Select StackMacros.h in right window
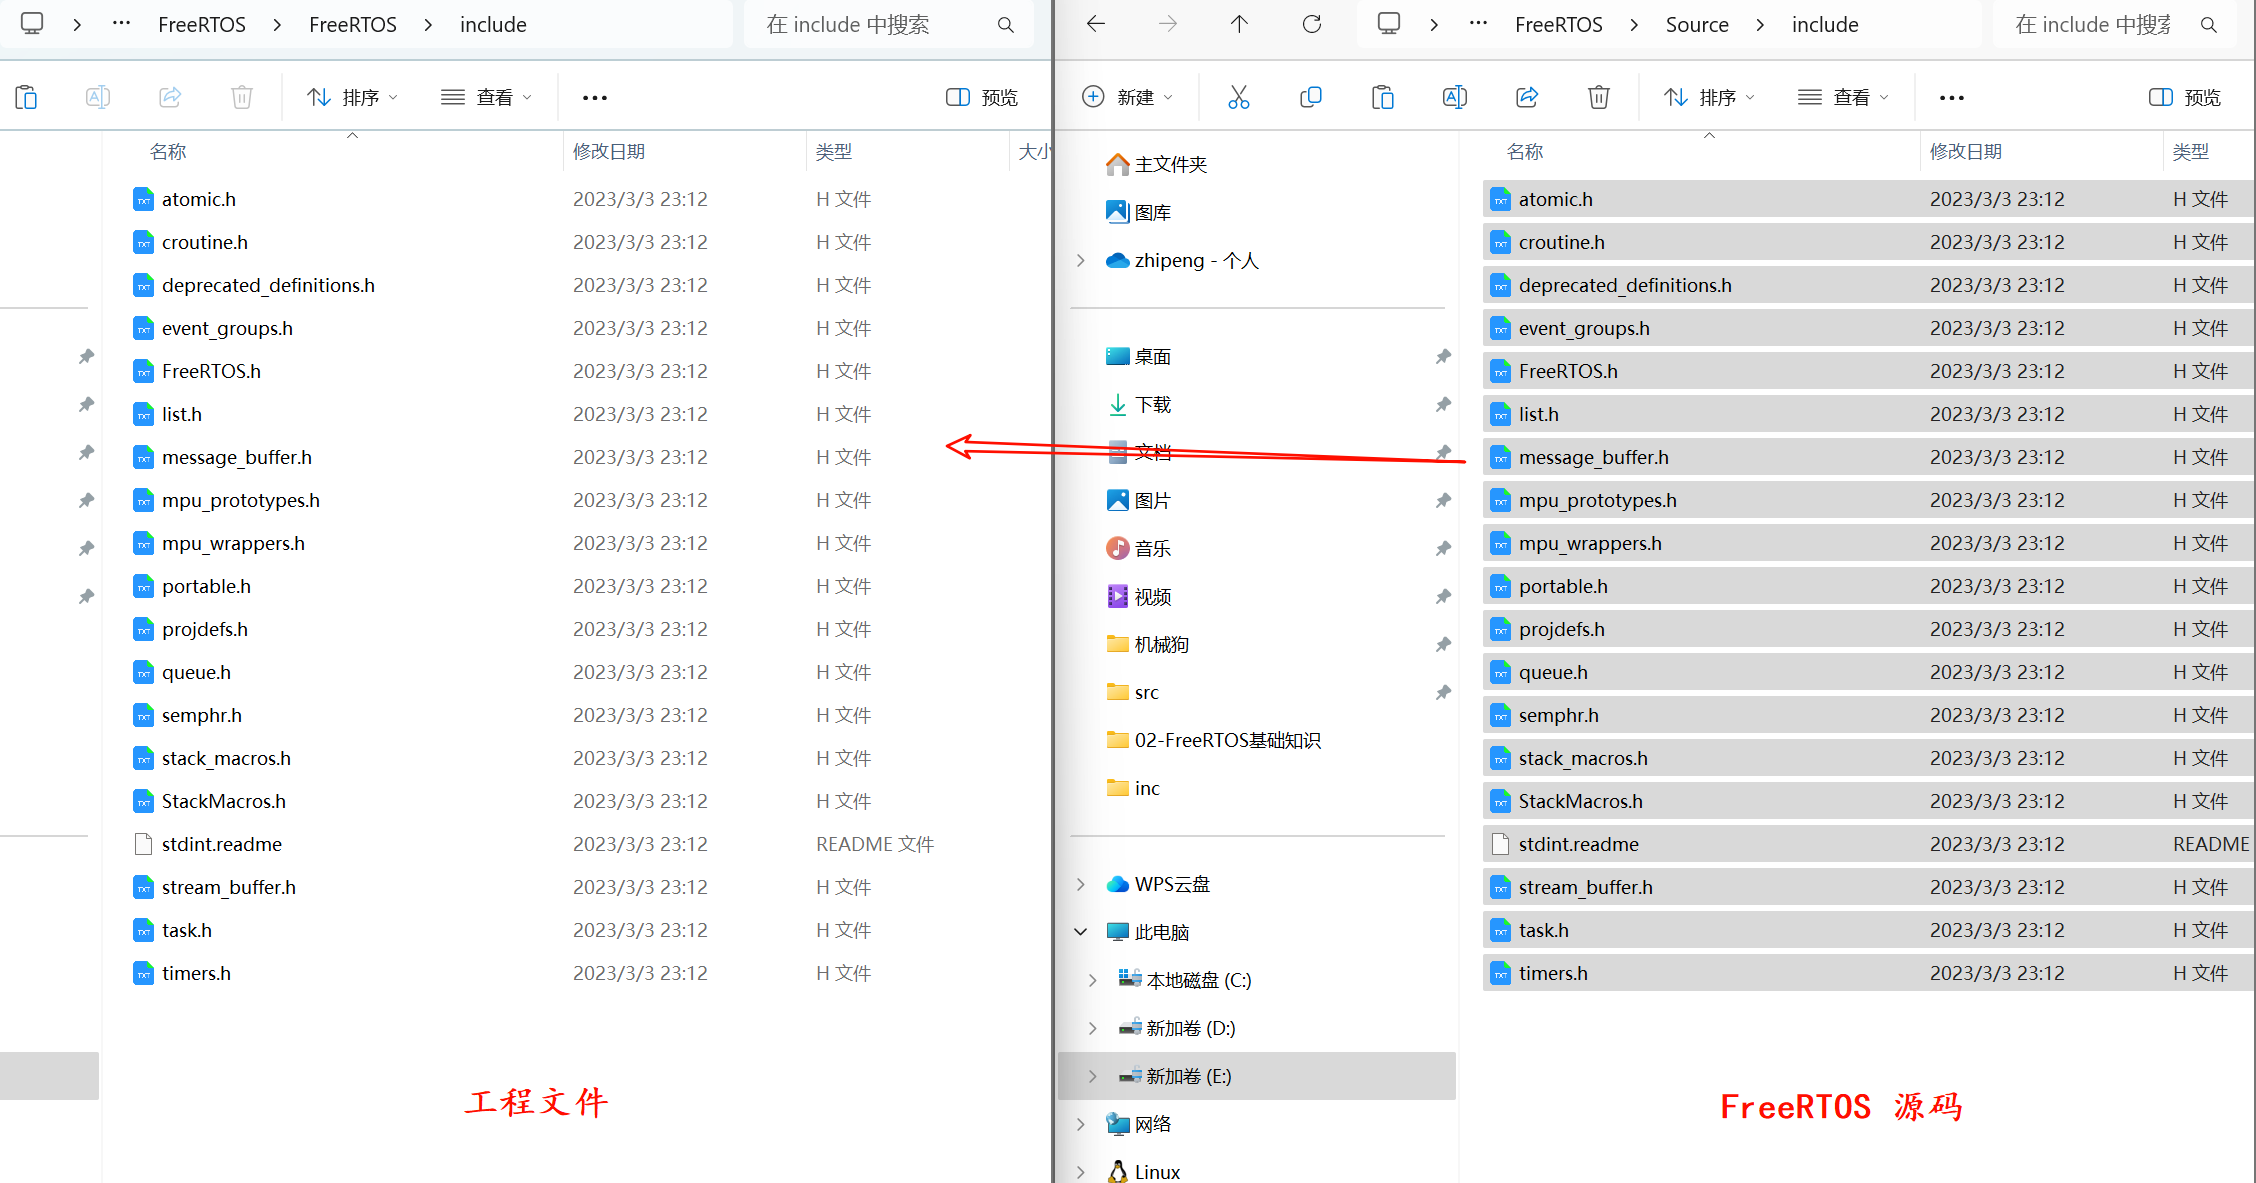2256x1183 pixels. pos(1868,801)
